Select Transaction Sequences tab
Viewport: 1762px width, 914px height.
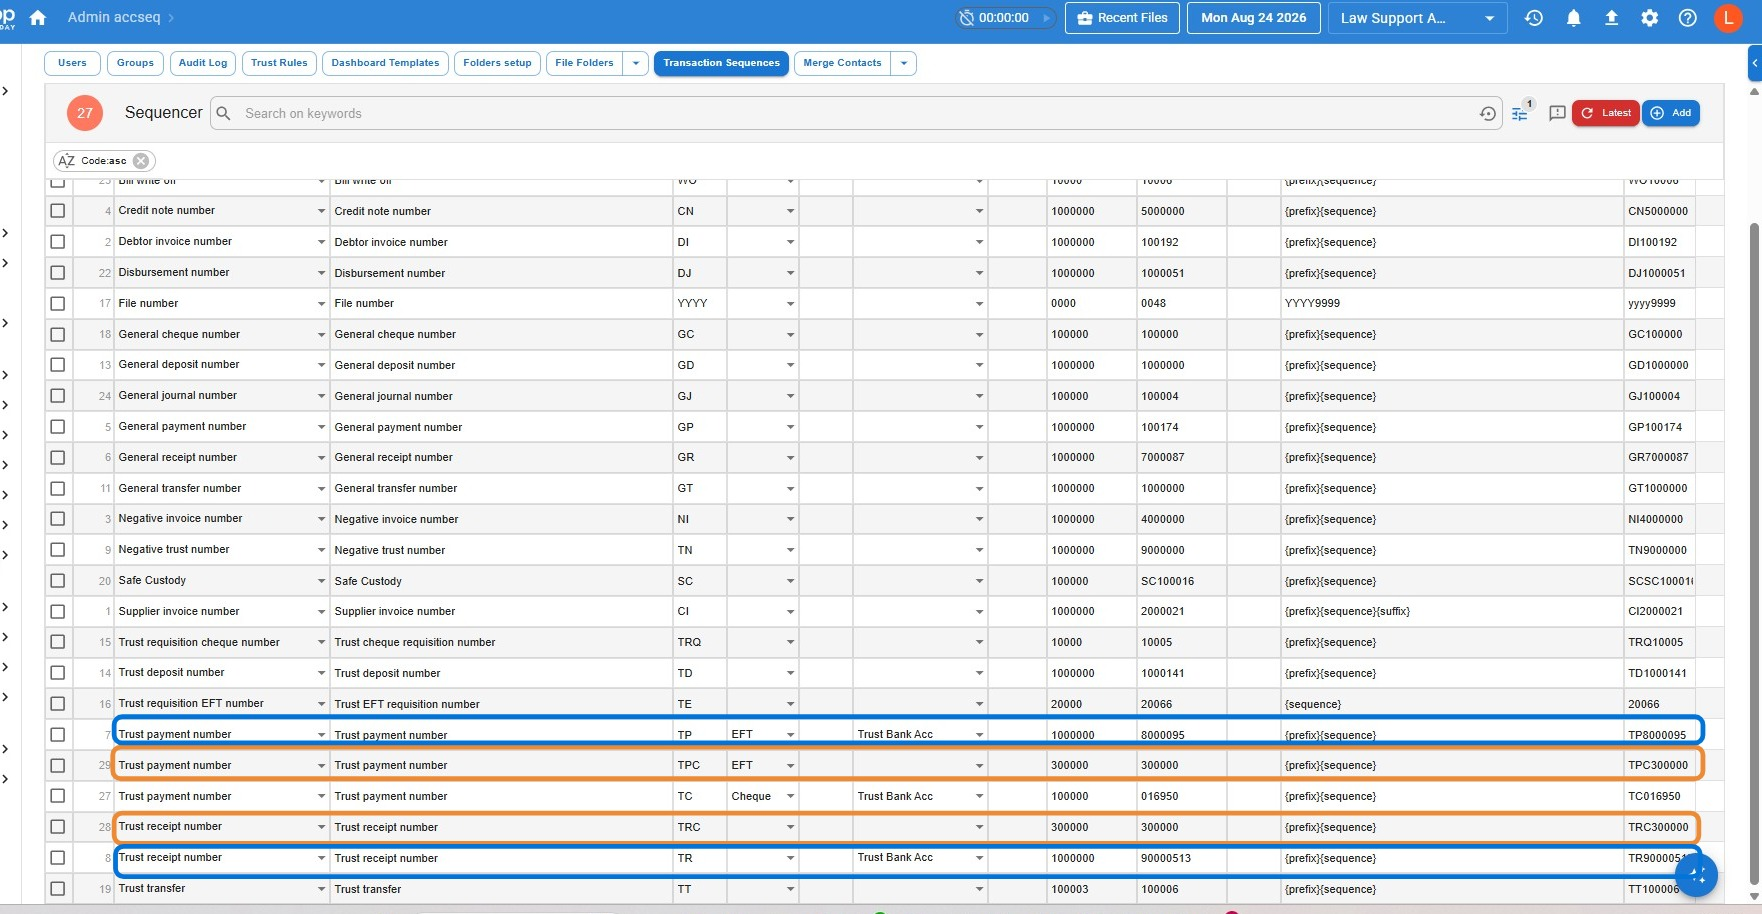721,63
